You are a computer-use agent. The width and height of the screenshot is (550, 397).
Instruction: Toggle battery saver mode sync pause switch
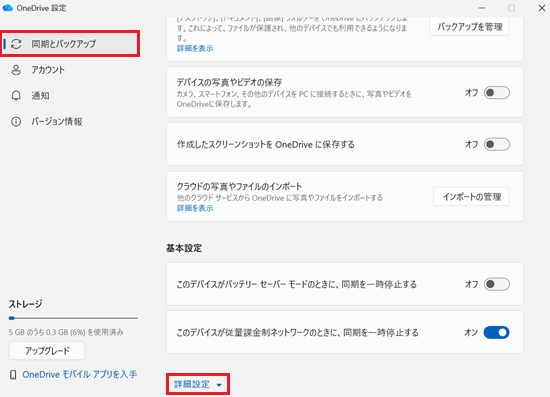tap(497, 284)
